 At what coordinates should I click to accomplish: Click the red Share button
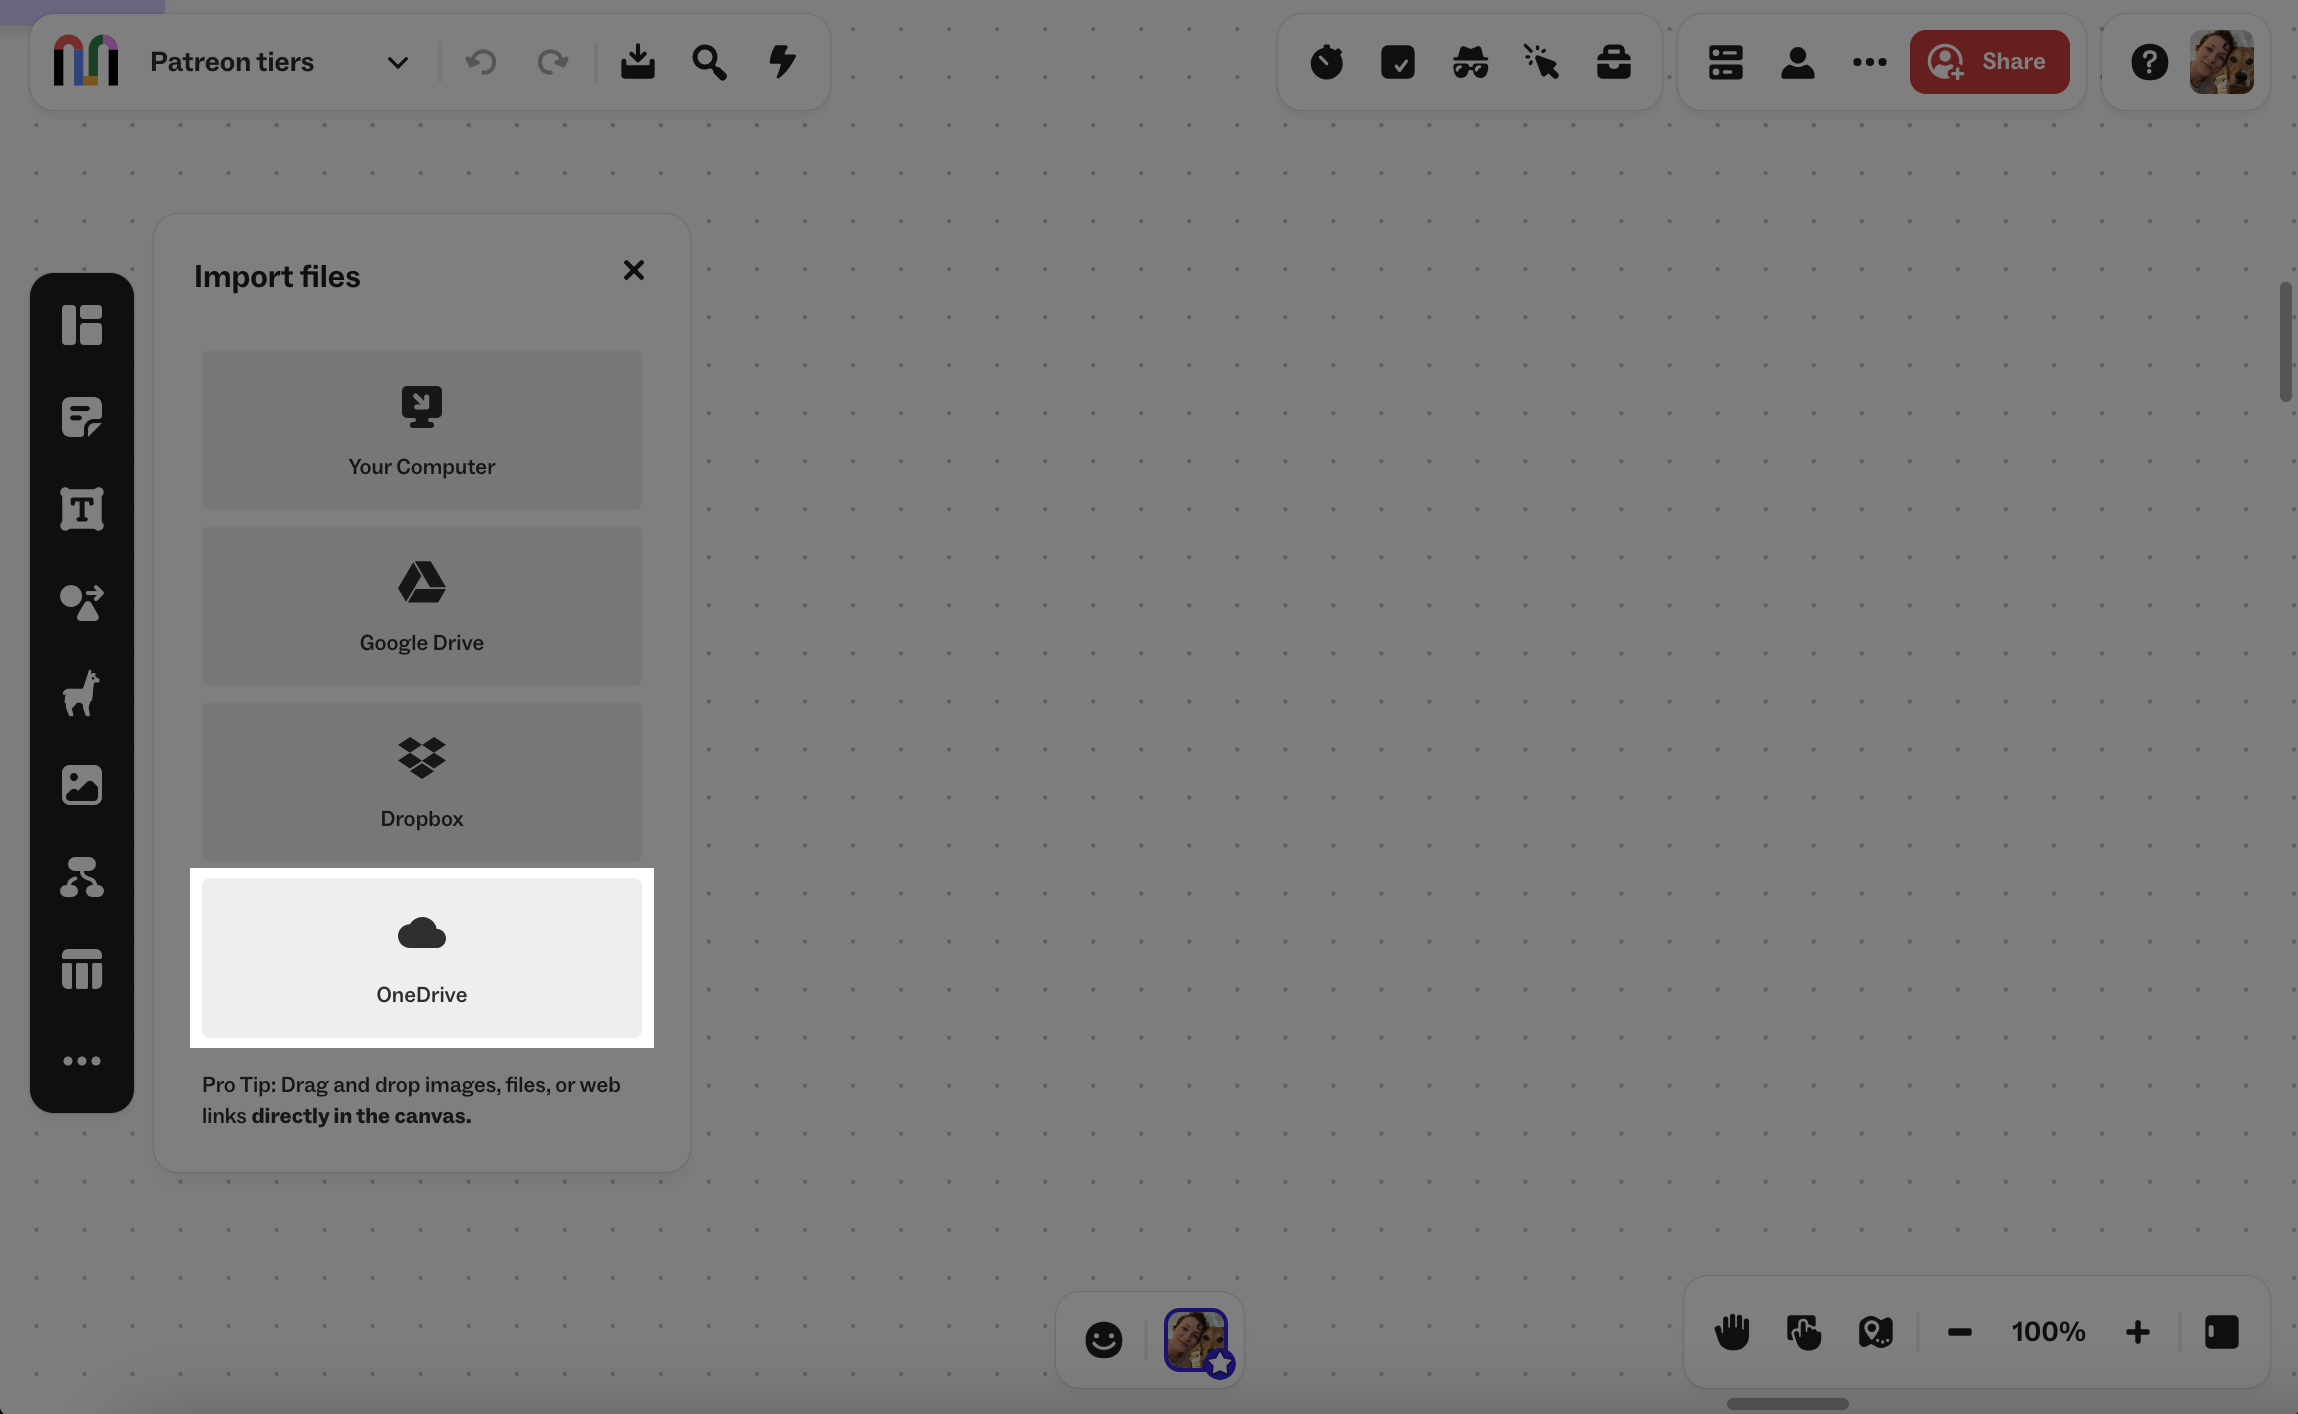tap(1989, 61)
